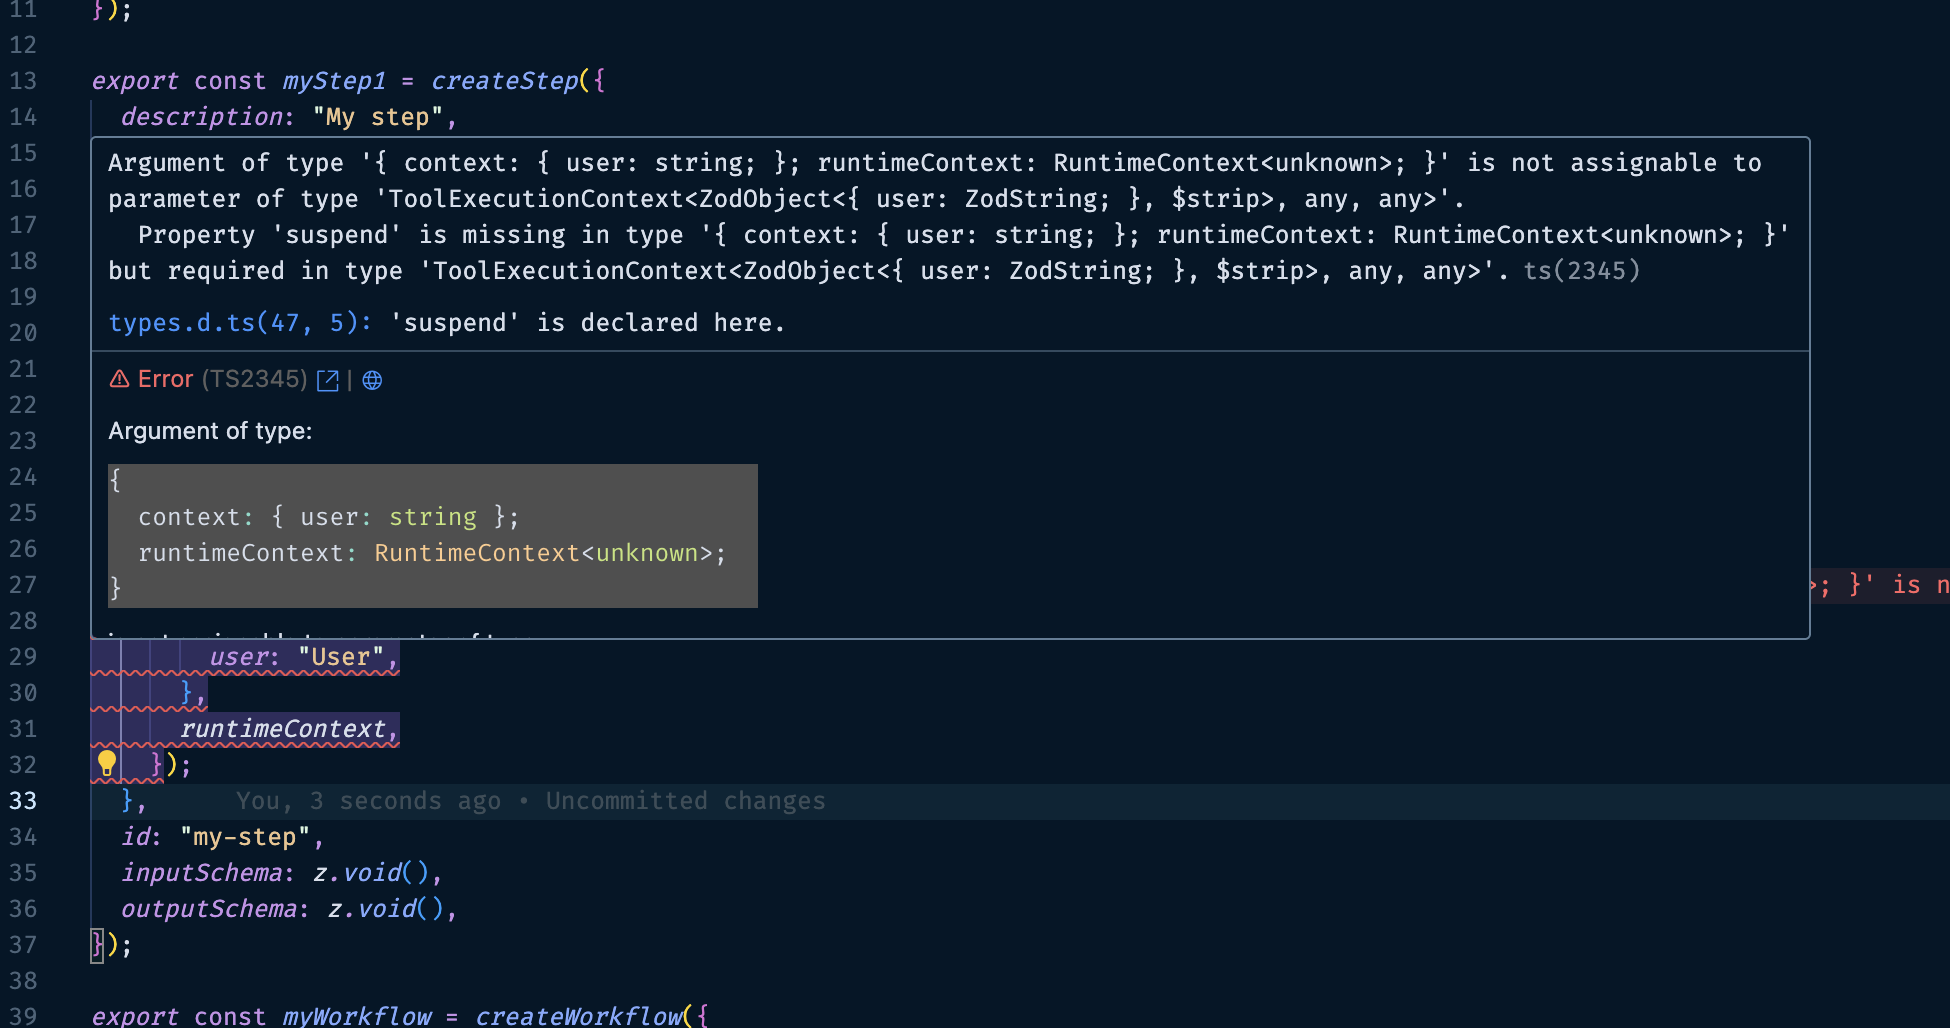The width and height of the screenshot is (1950, 1028).
Task: Click the "My step" description string
Action: coord(377,117)
